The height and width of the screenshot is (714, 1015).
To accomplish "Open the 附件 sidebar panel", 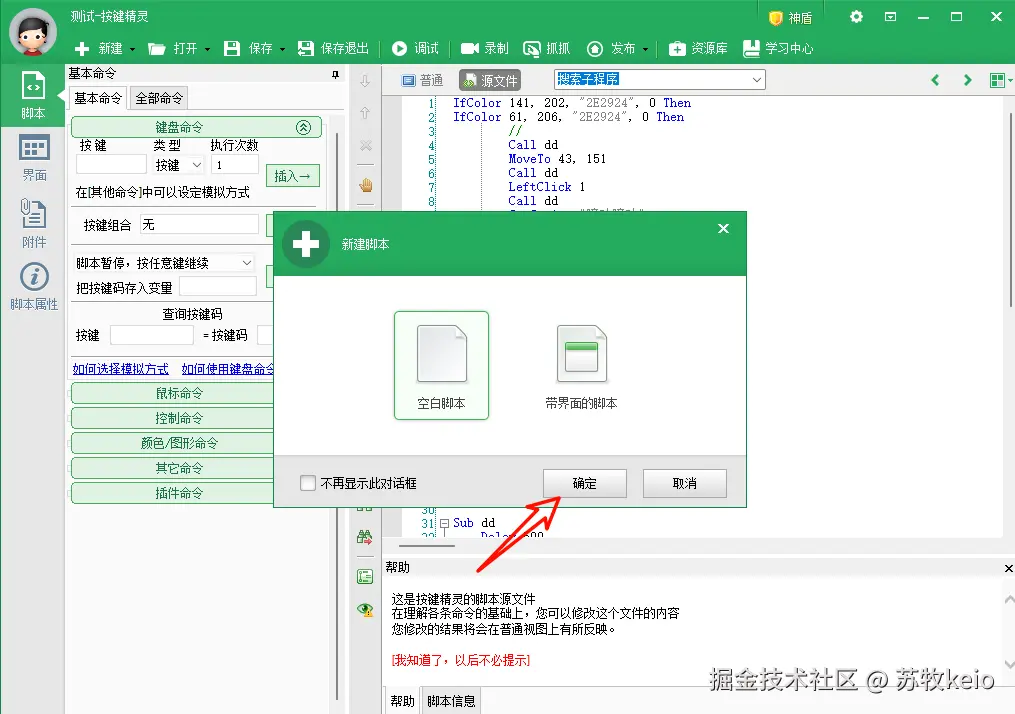I will [34, 223].
